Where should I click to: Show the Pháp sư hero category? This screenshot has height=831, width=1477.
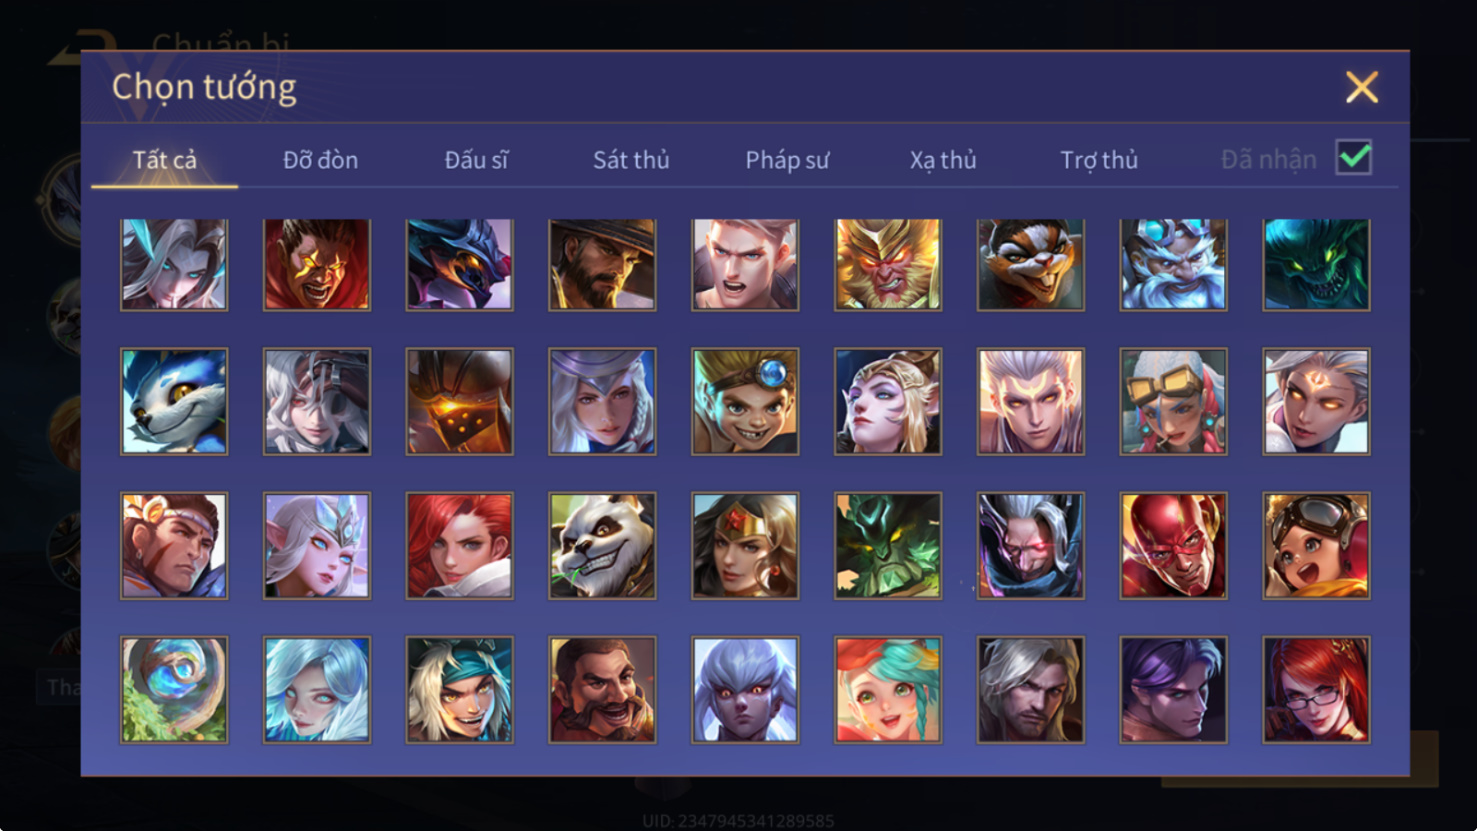click(787, 160)
